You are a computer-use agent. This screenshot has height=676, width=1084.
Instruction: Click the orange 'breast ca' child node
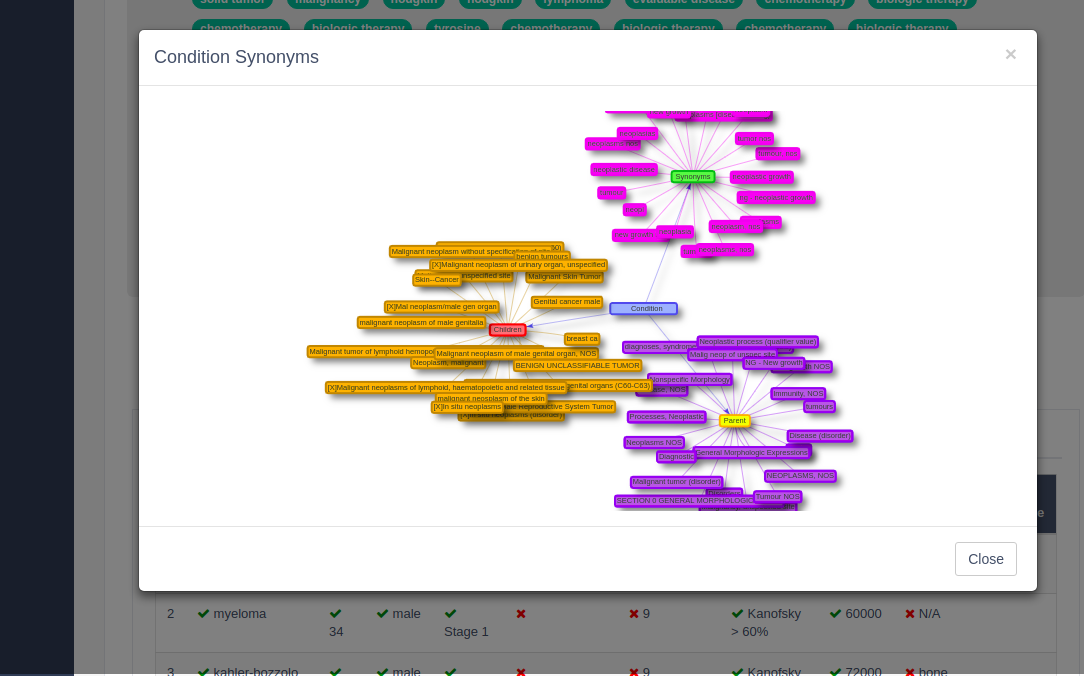[x=581, y=339]
